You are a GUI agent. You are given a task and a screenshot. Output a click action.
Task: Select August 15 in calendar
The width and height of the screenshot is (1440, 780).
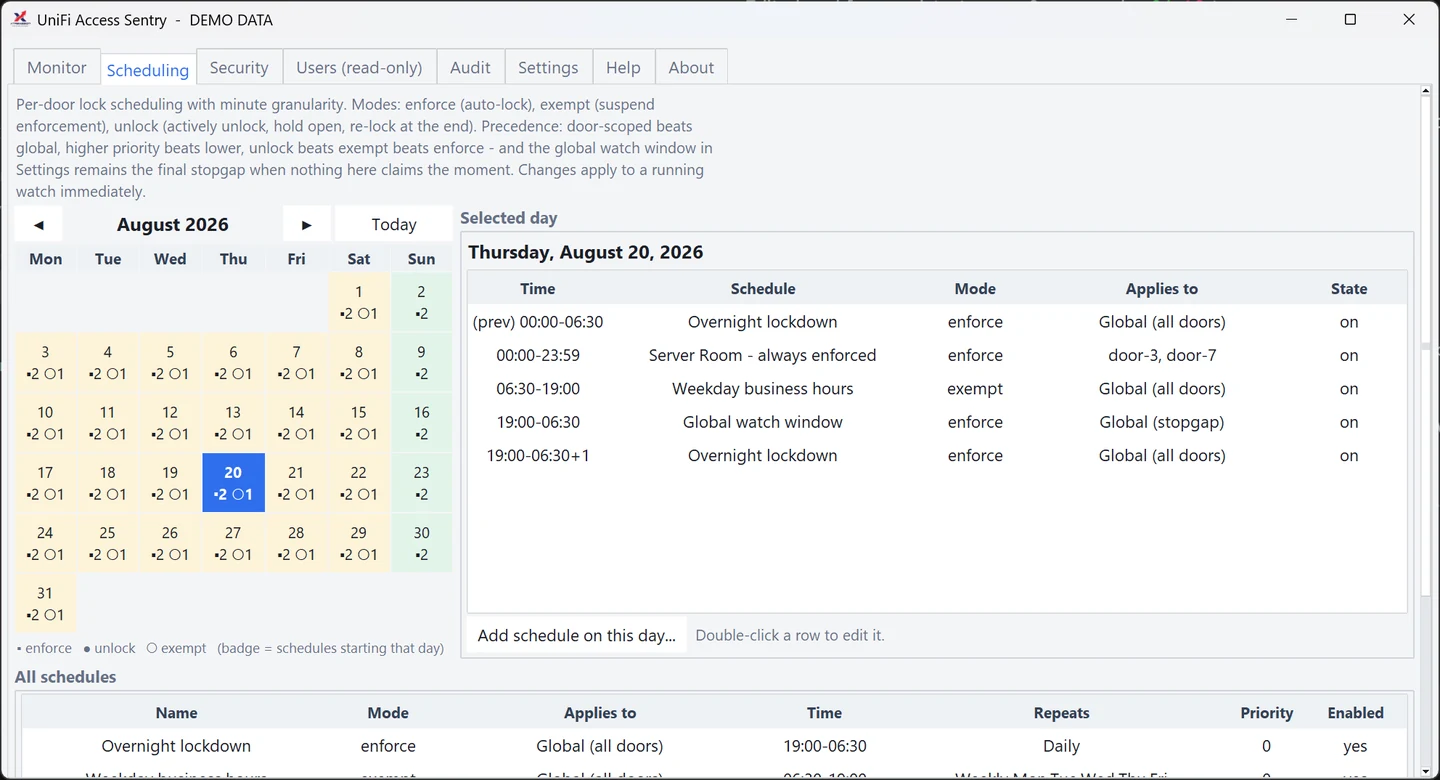coord(359,422)
